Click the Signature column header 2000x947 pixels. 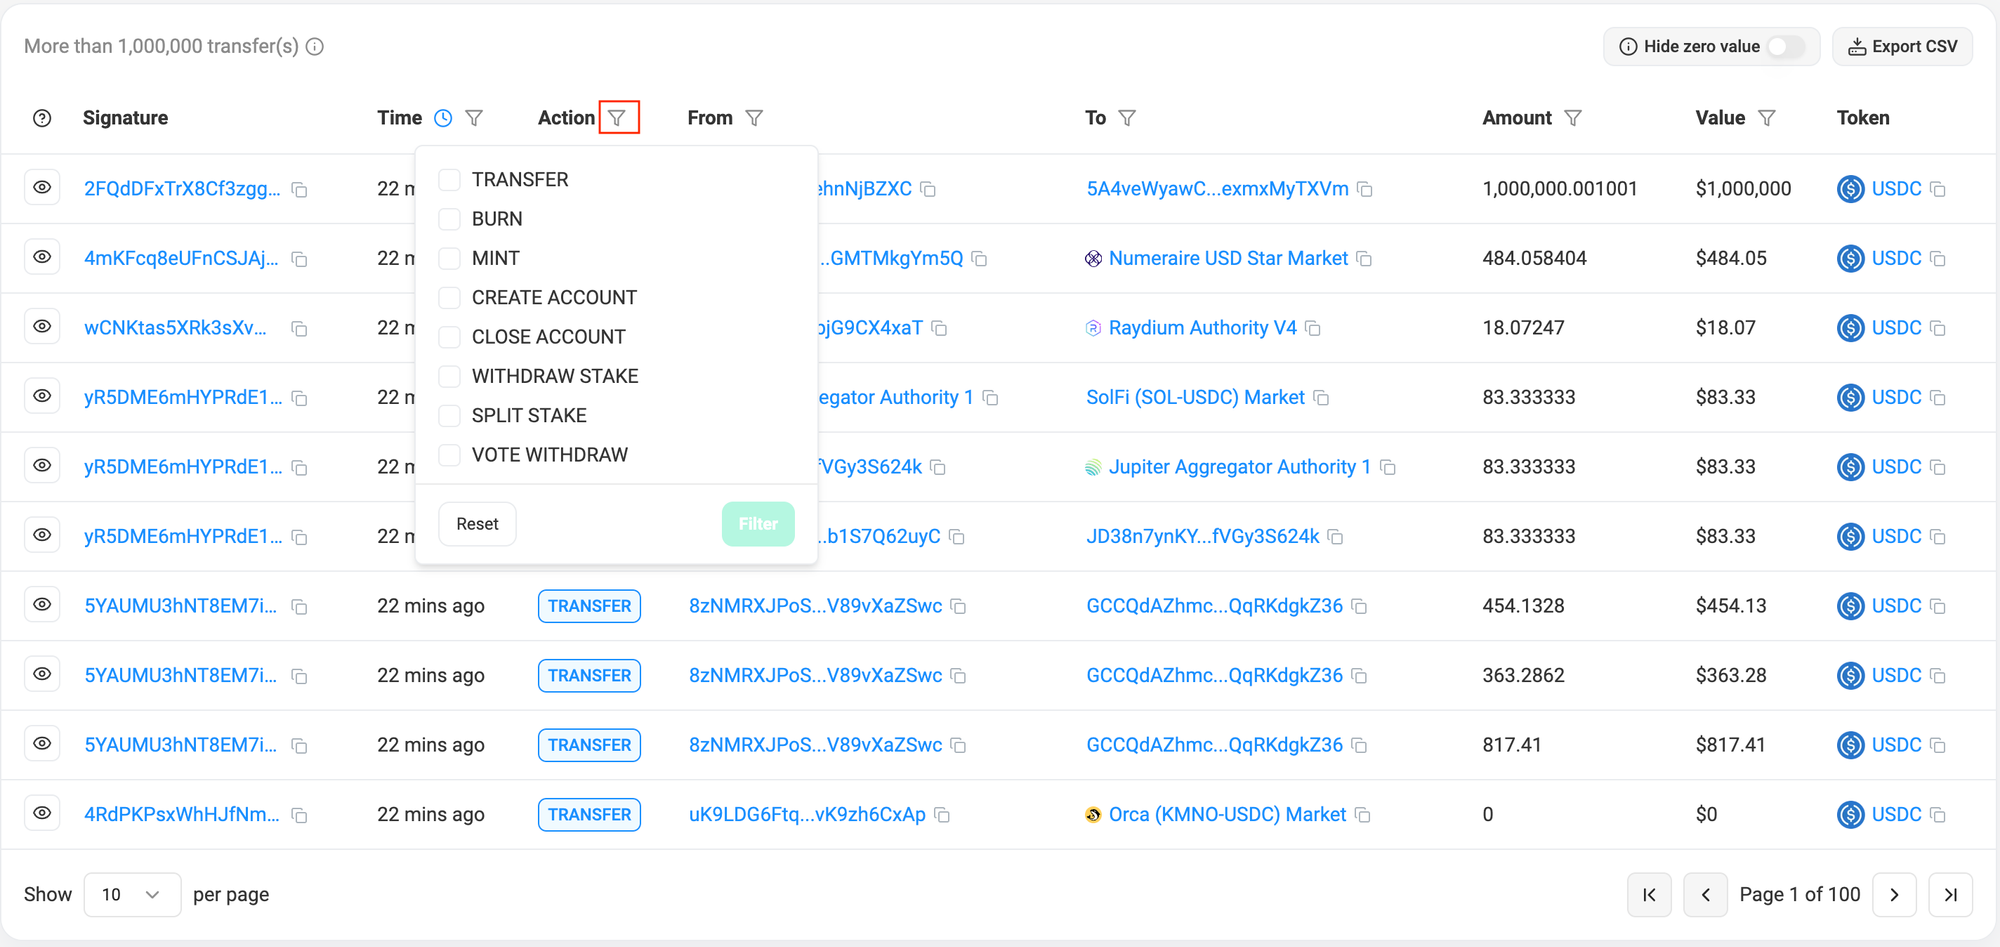click(x=125, y=118)
